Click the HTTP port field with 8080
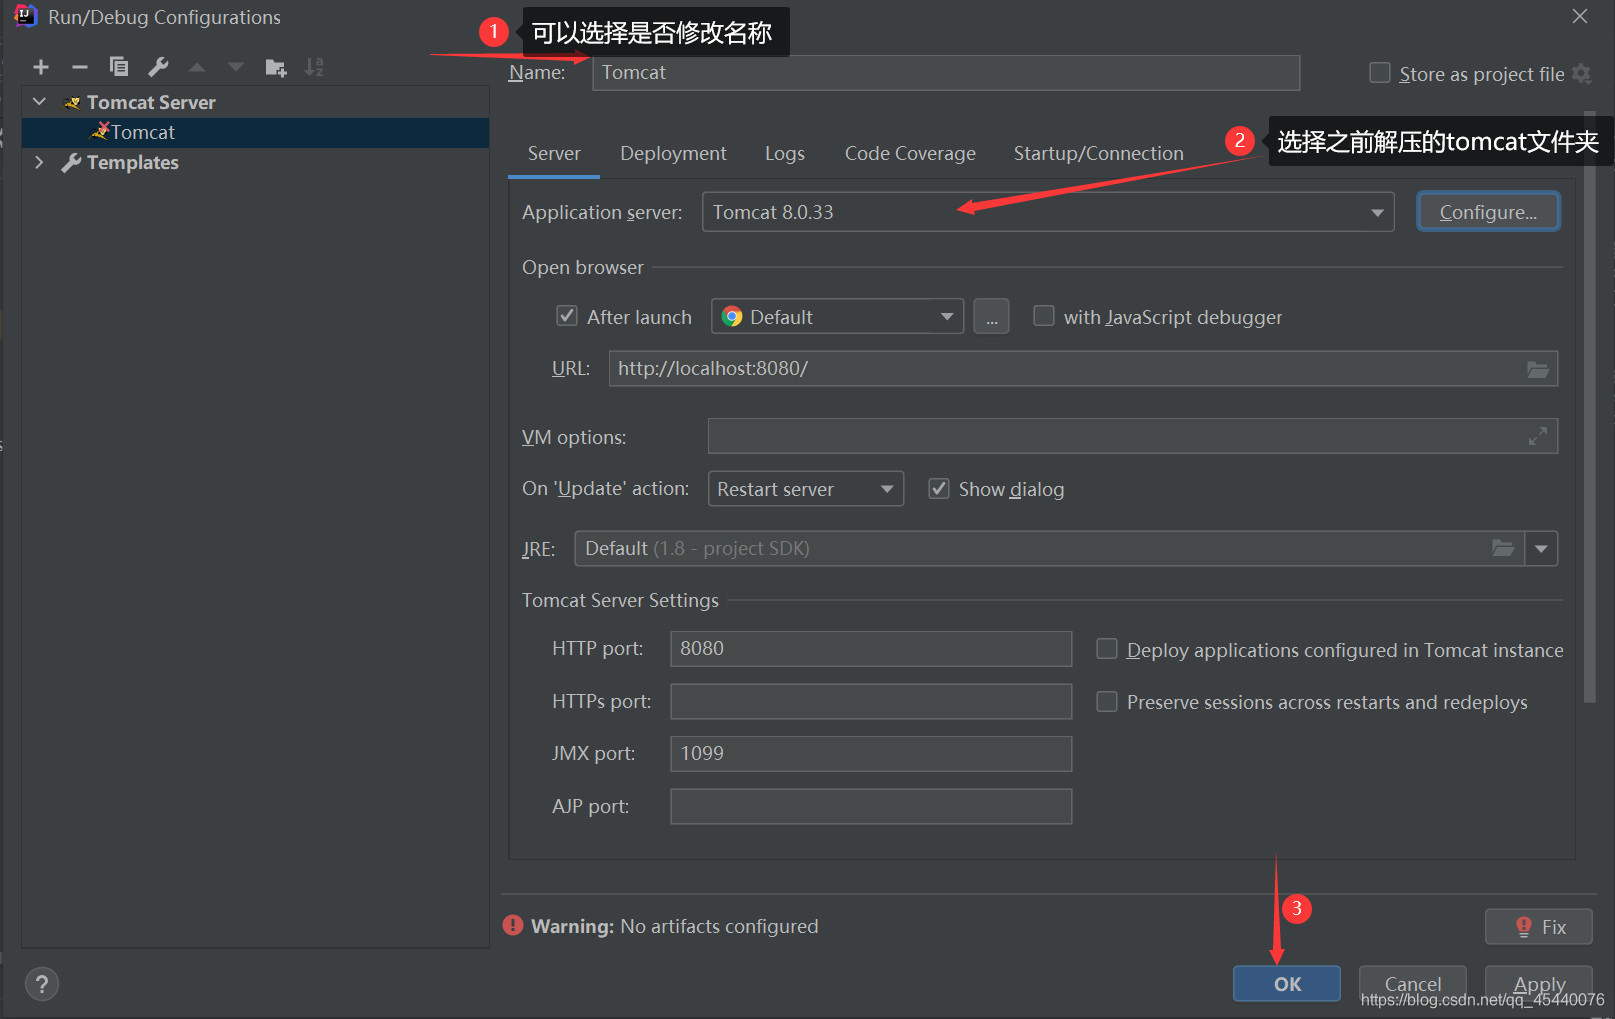 click(x=871, y=648)
